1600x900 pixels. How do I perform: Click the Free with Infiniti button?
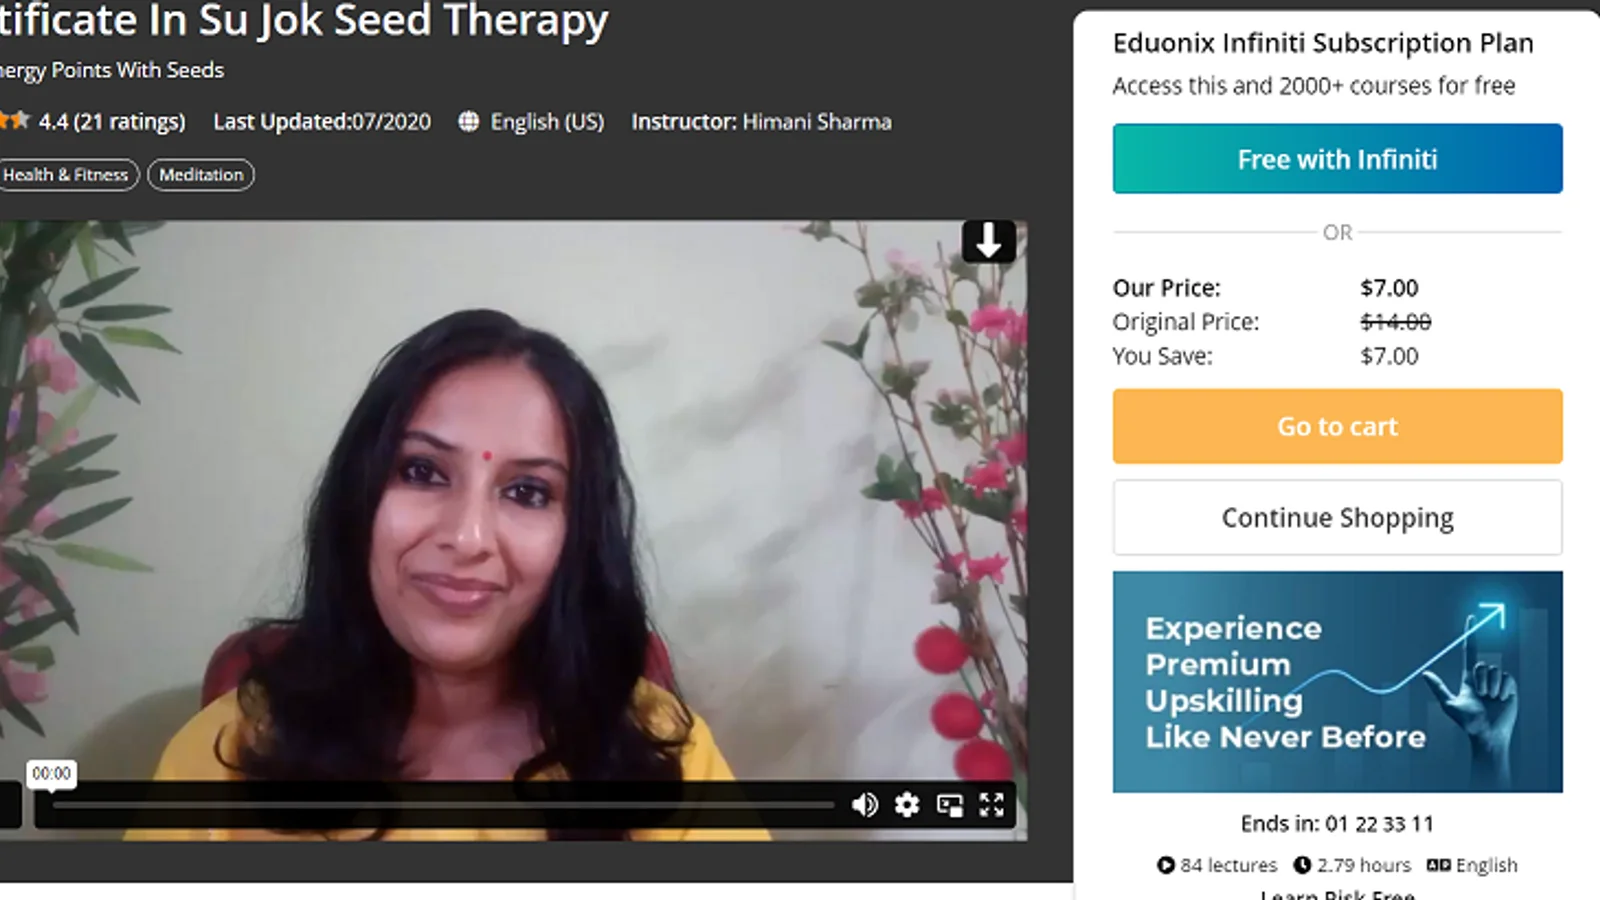pyautogui.click(x=1337, y=159)
